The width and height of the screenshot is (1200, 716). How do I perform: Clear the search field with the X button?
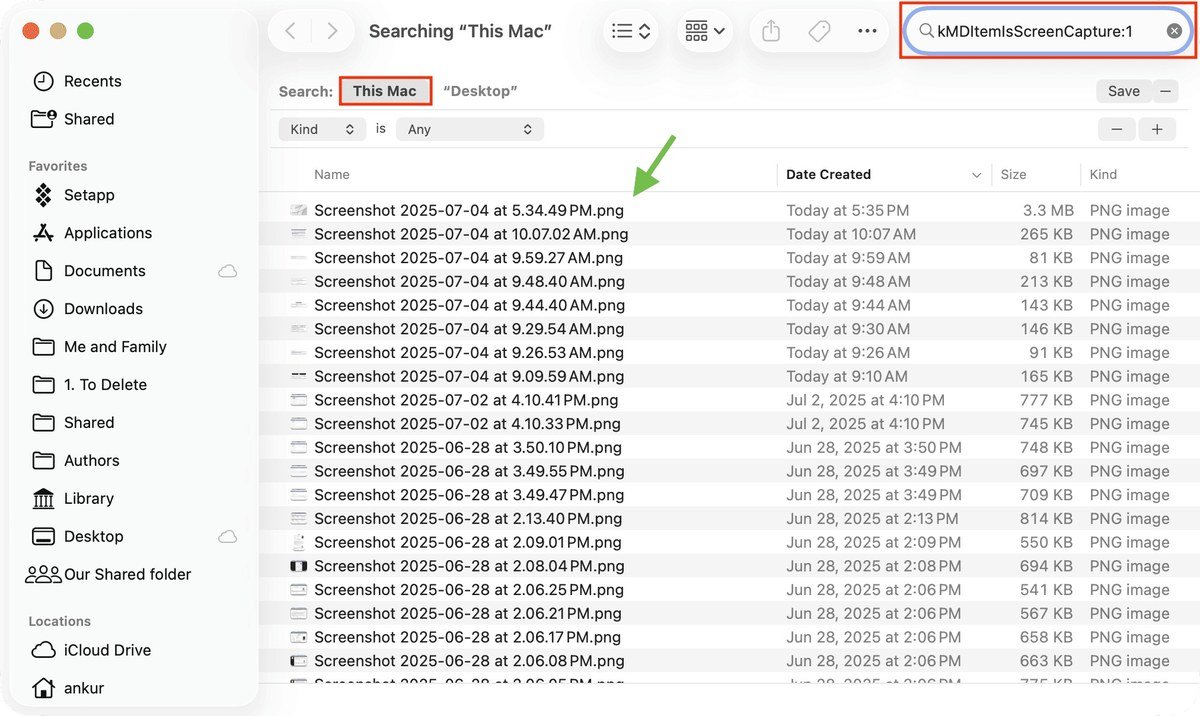1174,31
